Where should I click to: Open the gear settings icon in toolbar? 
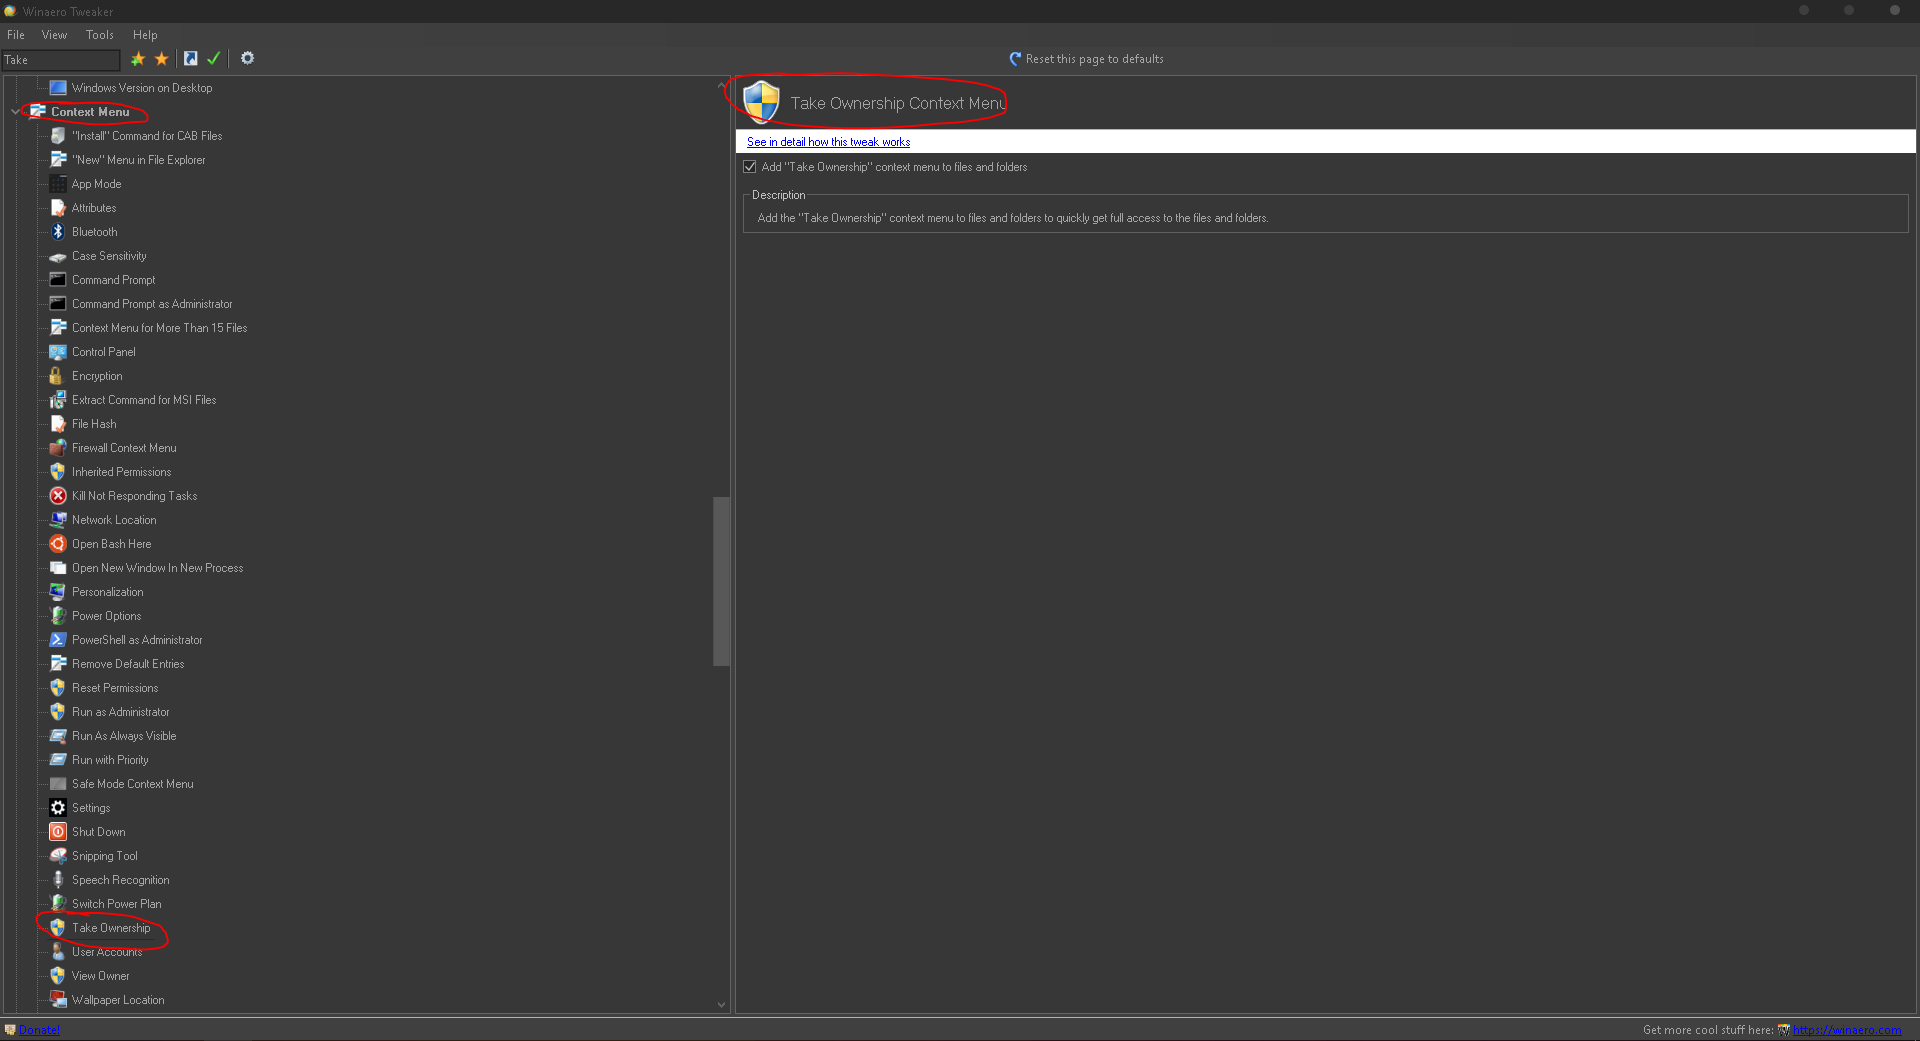pos(246,59)
